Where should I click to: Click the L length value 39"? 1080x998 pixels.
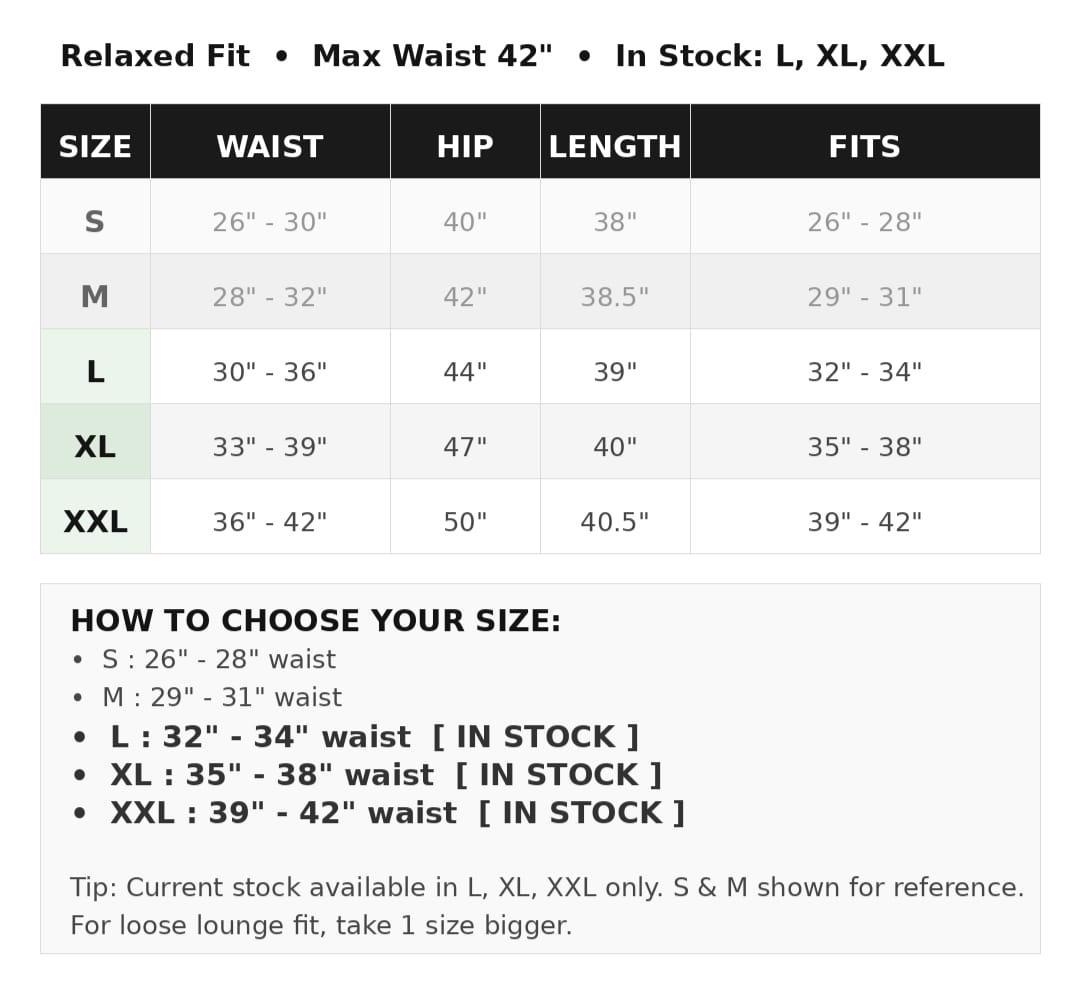[x=615, y=372]
